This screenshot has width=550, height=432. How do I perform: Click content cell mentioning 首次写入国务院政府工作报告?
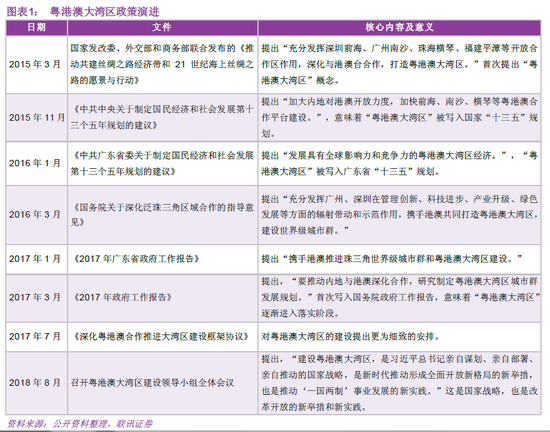point(400,298)
